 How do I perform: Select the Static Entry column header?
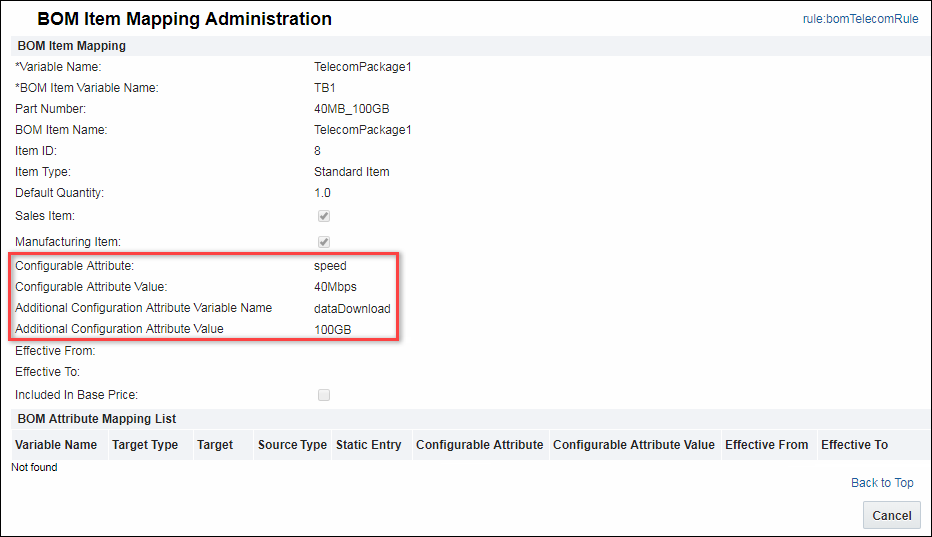(369, 445)
